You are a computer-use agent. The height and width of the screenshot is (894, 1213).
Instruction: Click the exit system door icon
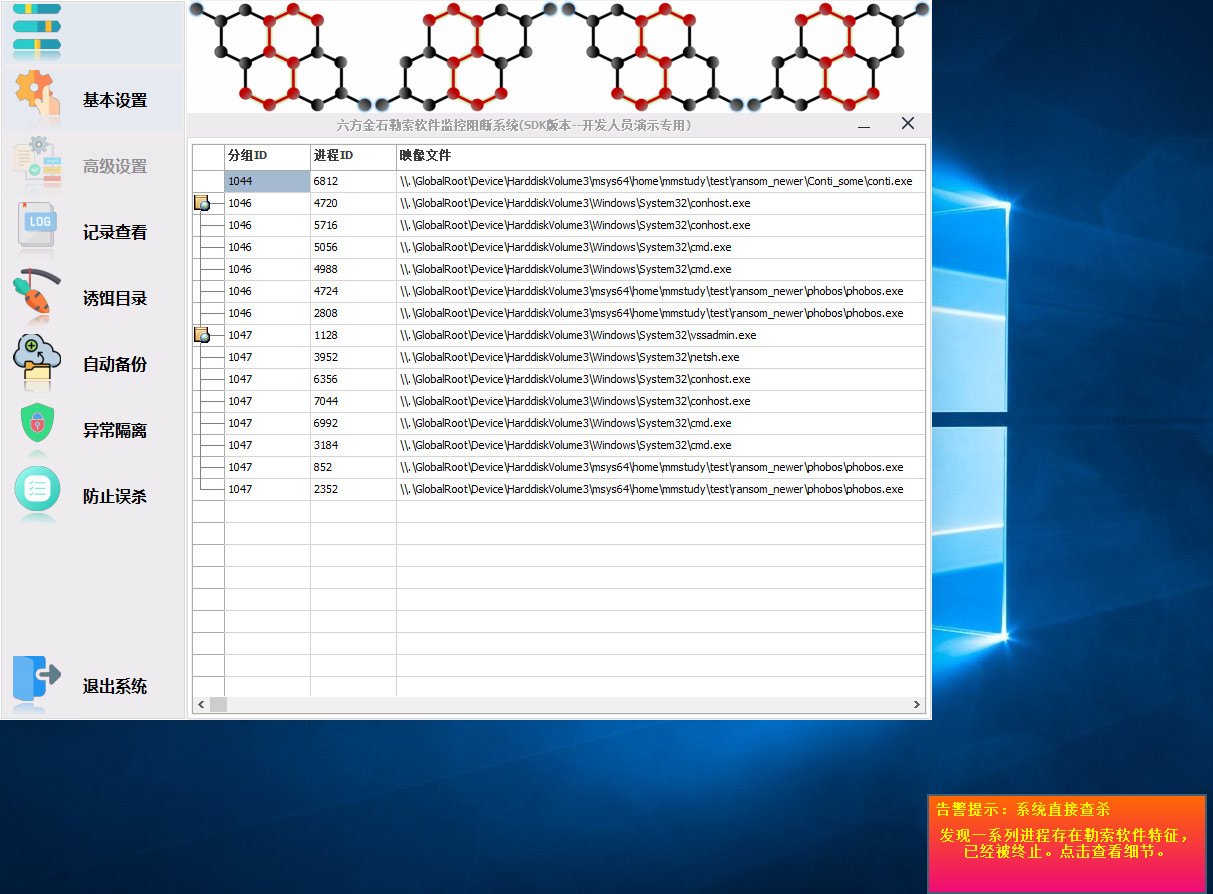[37, 682]
